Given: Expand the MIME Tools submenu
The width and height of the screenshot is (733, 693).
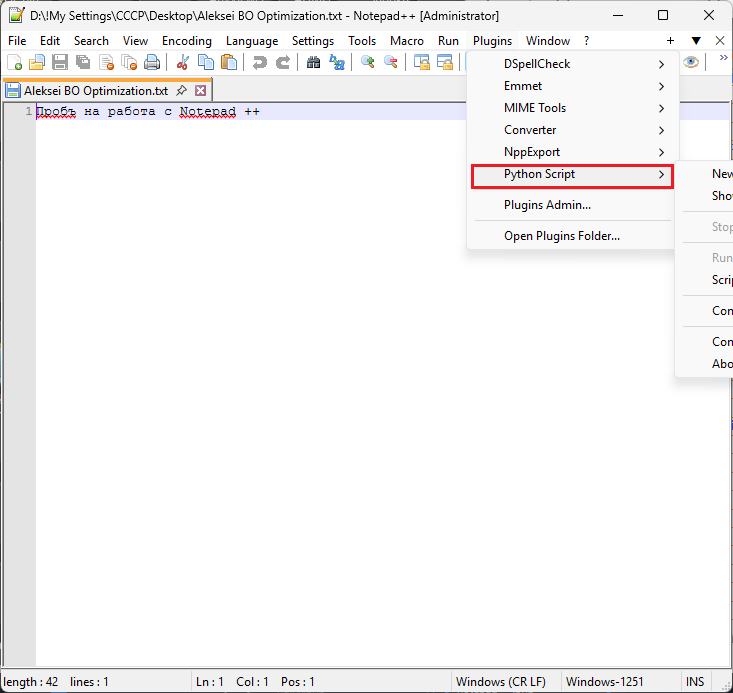Looking at the screenshot, I should pos(572,108).
